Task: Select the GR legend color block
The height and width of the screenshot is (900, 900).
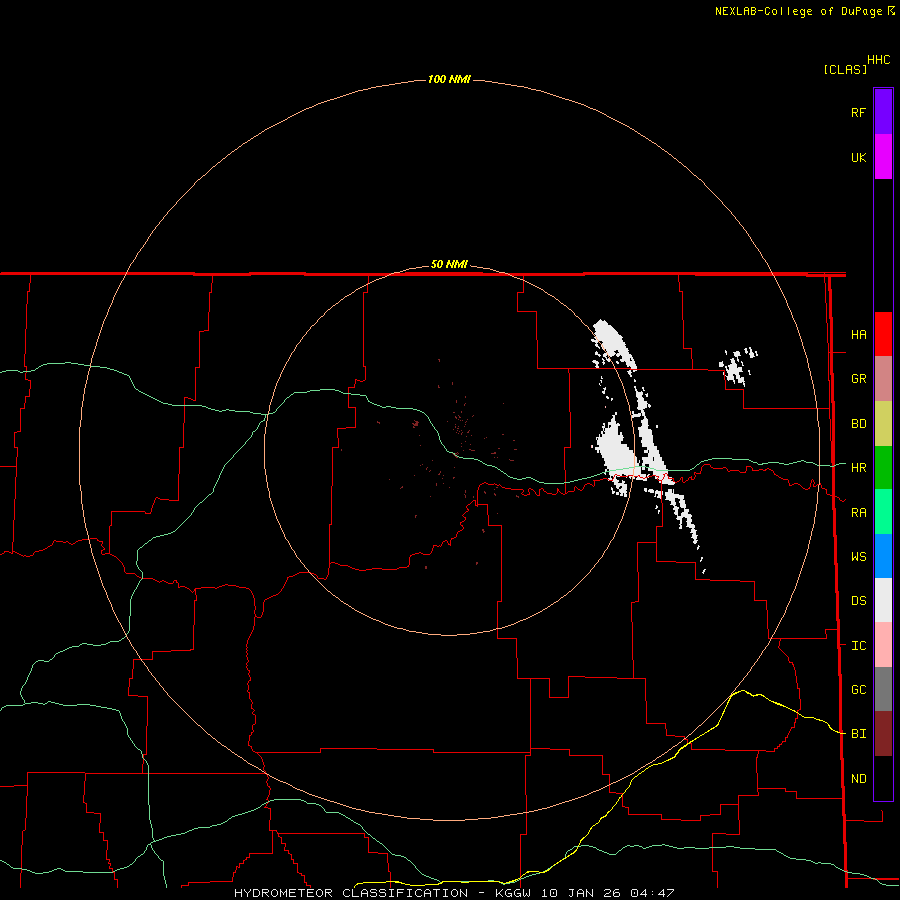Action: [883, 379]
